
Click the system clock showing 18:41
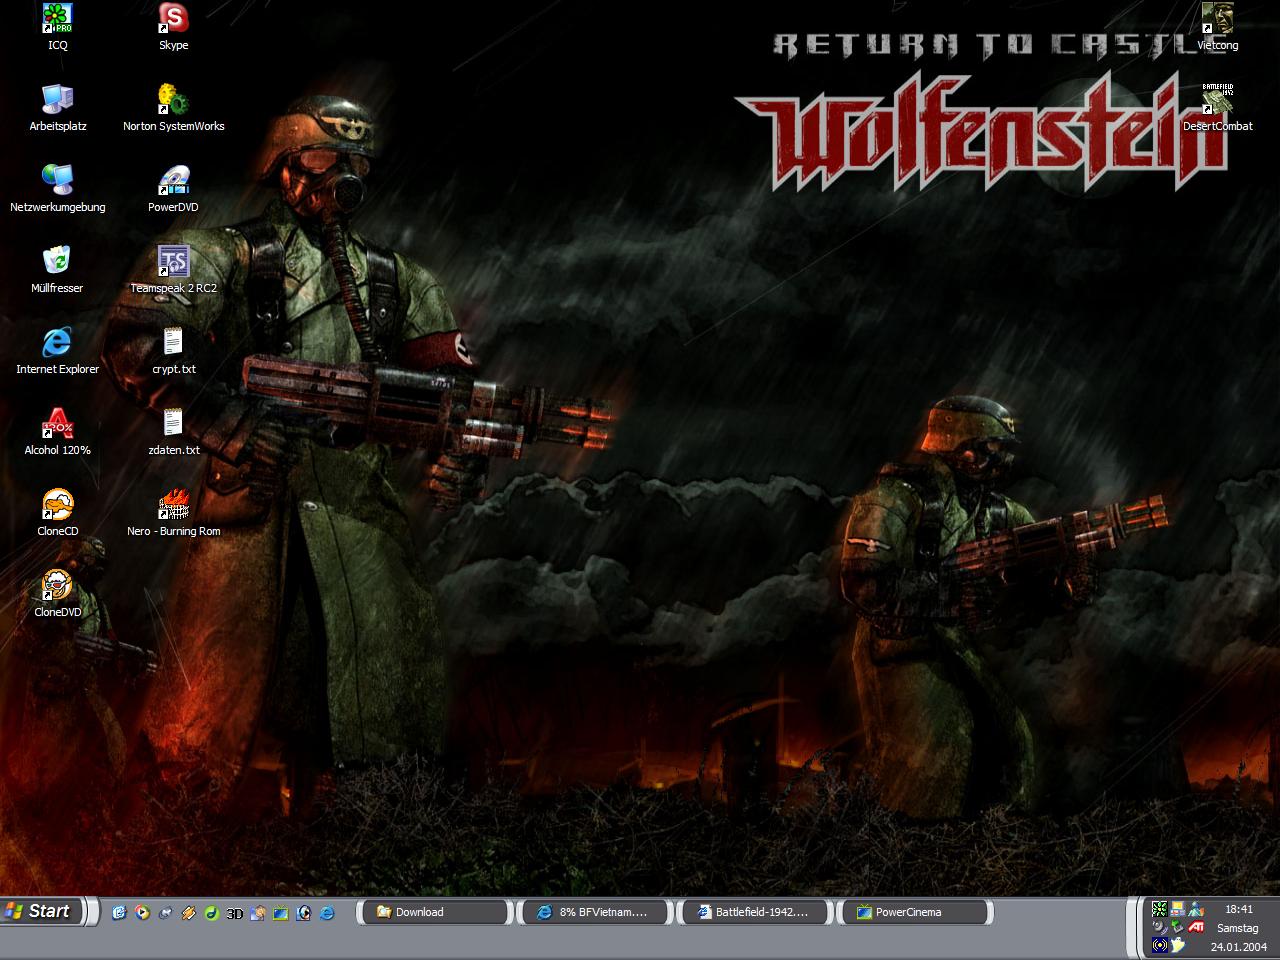pos(1238,909)
